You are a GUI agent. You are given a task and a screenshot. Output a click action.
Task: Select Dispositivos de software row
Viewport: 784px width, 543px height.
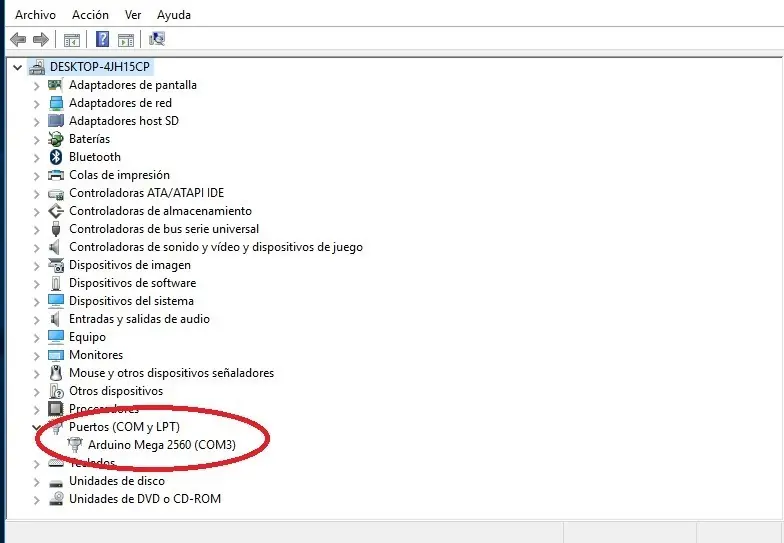[x=132, y=283]
